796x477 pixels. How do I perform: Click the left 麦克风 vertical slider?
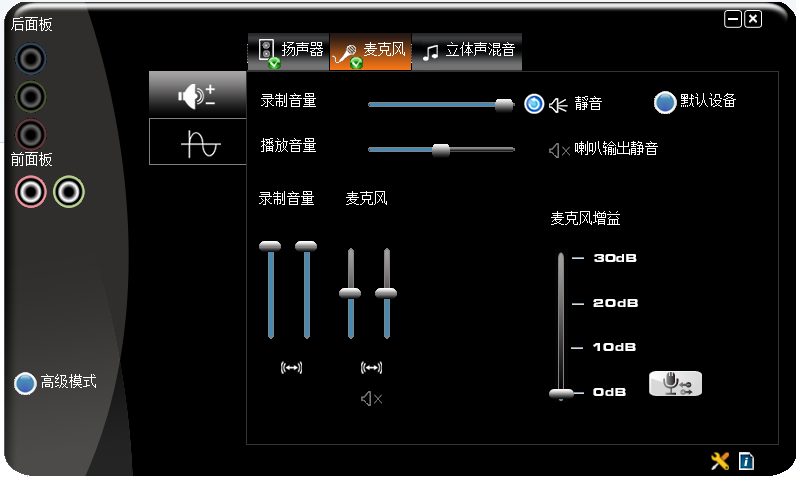(x=350, y=293)
